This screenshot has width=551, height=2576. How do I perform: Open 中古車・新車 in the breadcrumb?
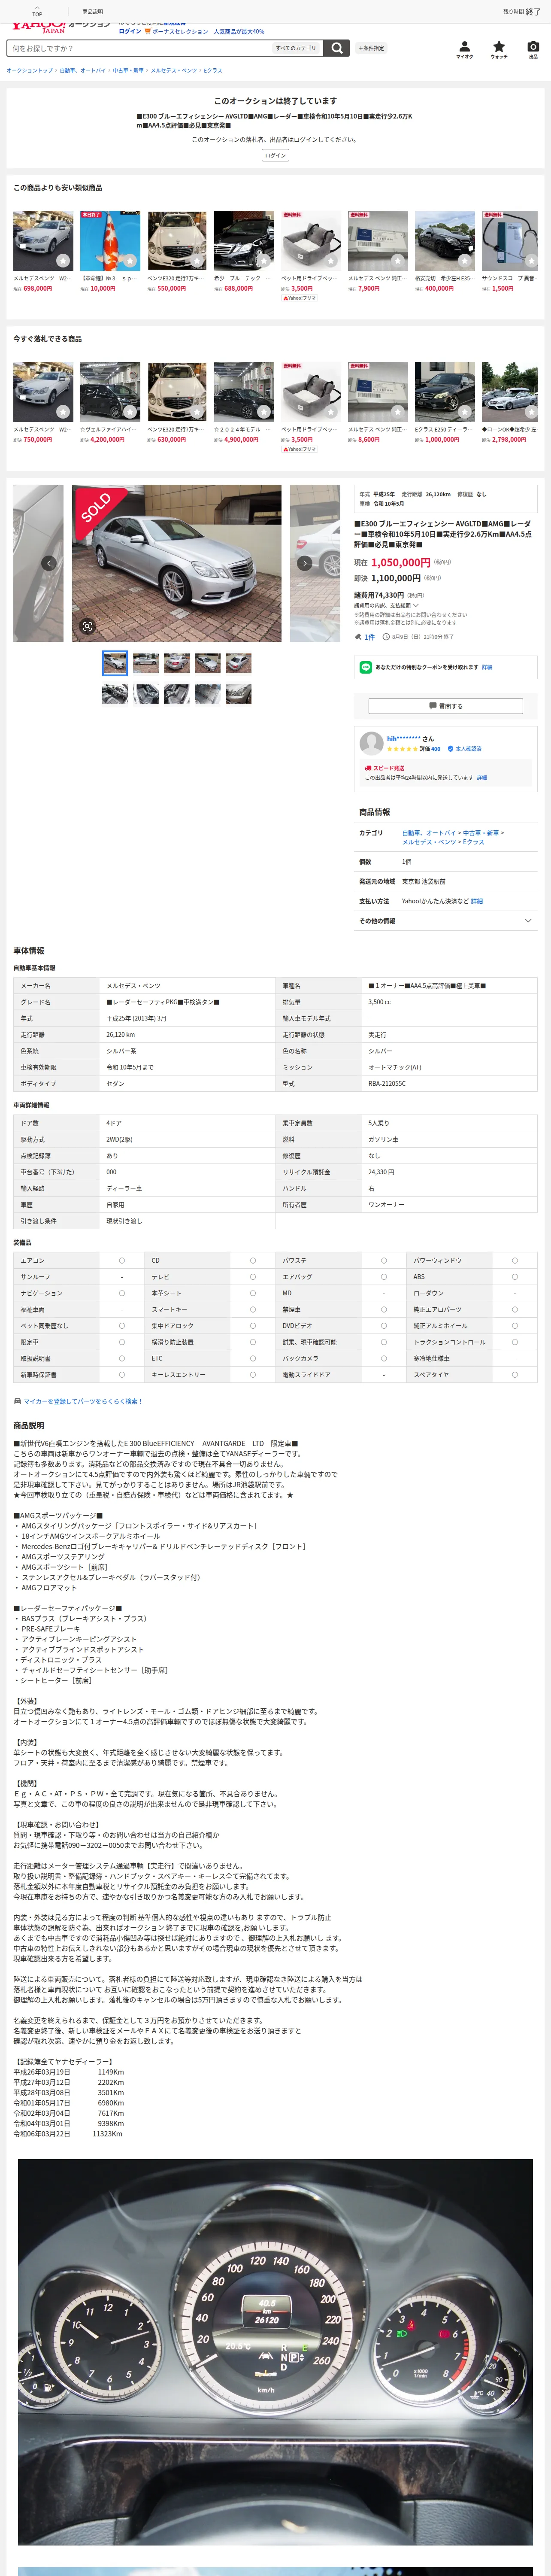128,71
